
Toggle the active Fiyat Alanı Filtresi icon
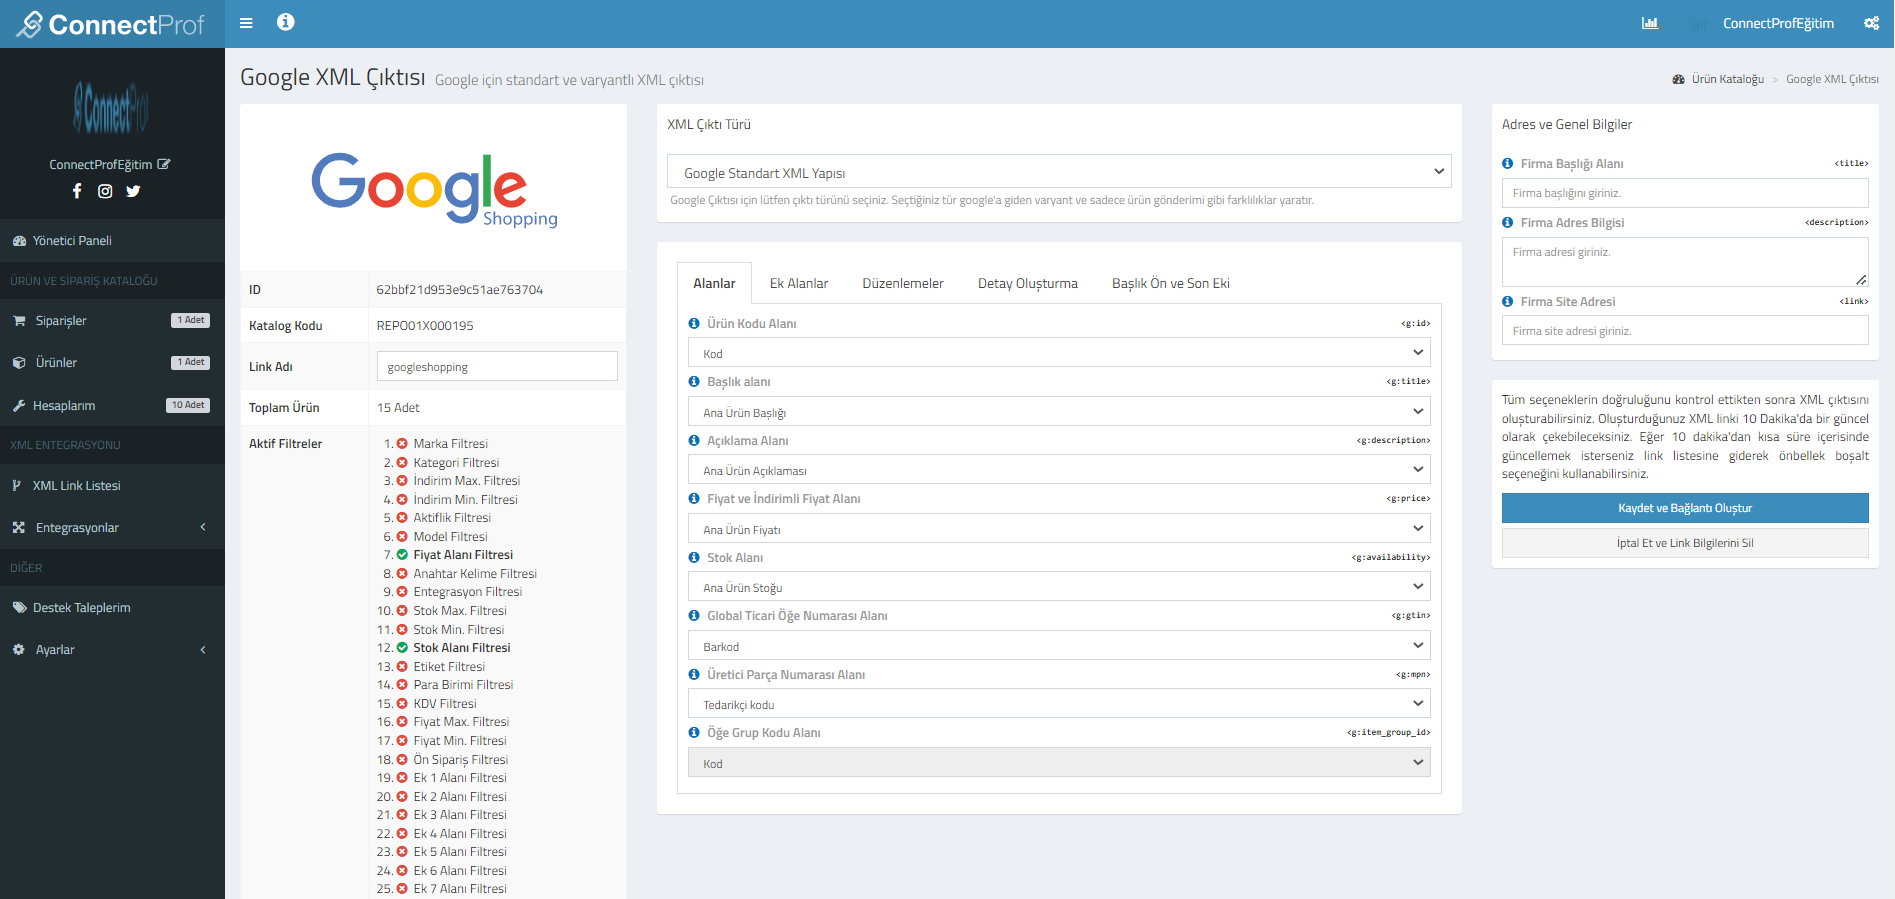402,554
